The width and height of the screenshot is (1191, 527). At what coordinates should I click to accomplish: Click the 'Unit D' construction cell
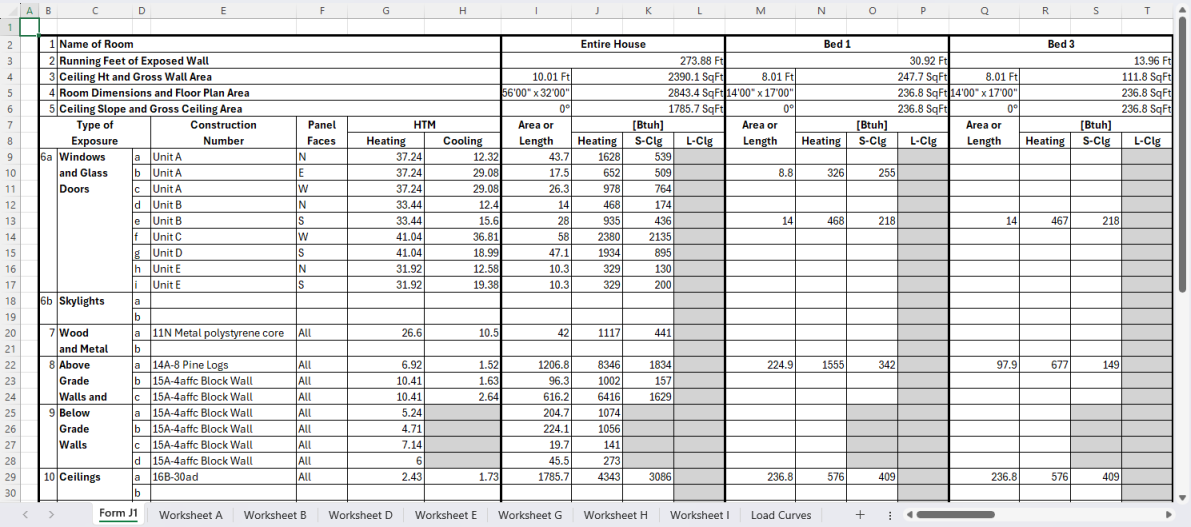coord(223,252)
